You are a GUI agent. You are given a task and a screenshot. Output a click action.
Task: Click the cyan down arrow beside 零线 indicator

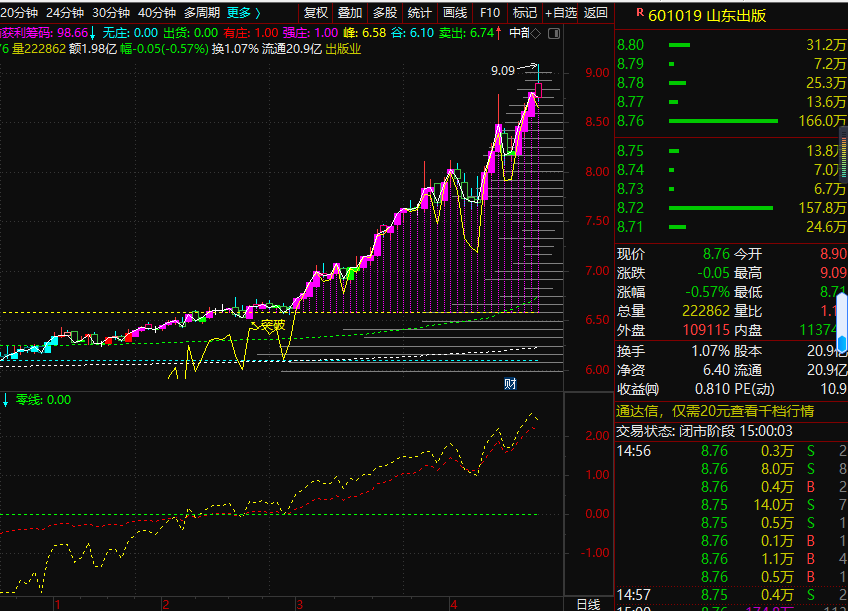[x=5, y=400]
